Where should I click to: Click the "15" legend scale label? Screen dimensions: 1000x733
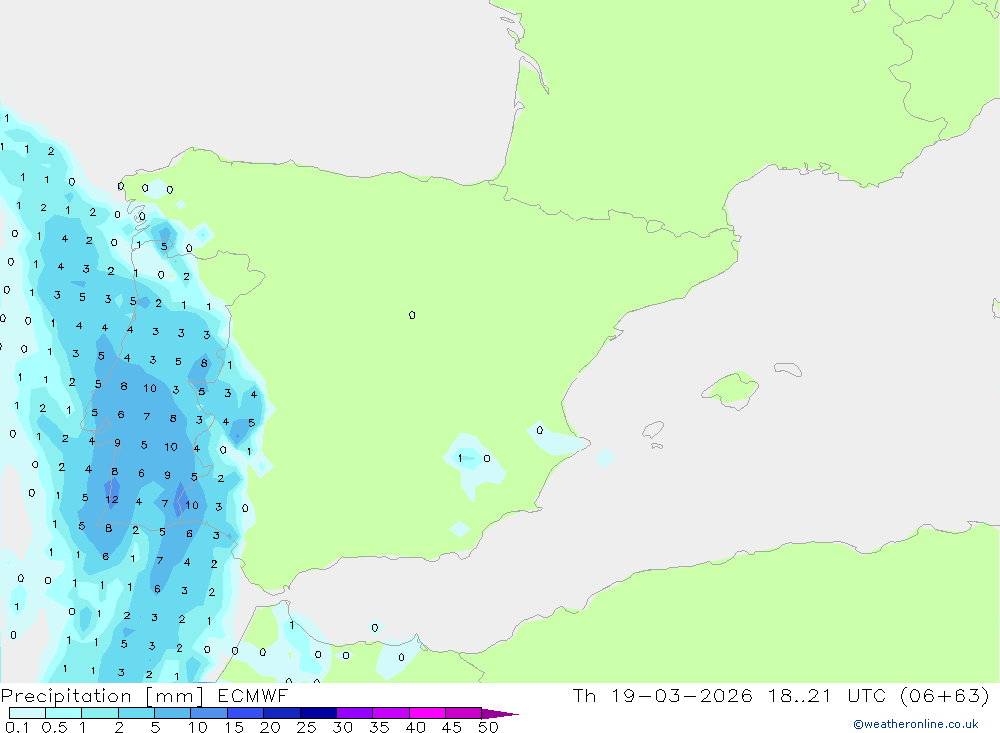pos(233,727)
